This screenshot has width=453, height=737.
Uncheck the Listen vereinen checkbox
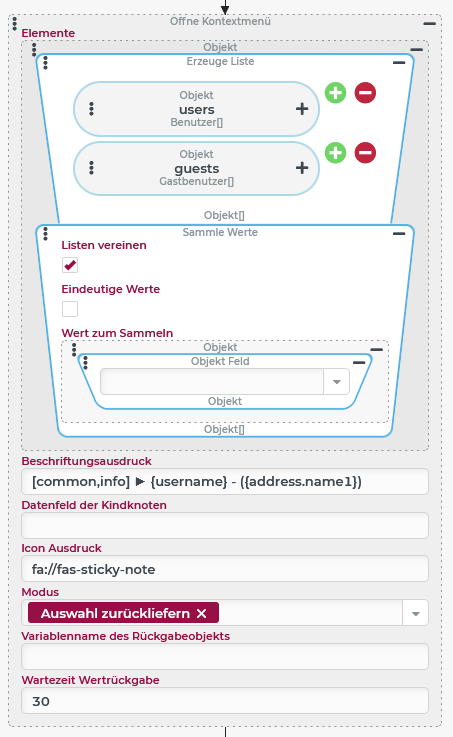70,265
